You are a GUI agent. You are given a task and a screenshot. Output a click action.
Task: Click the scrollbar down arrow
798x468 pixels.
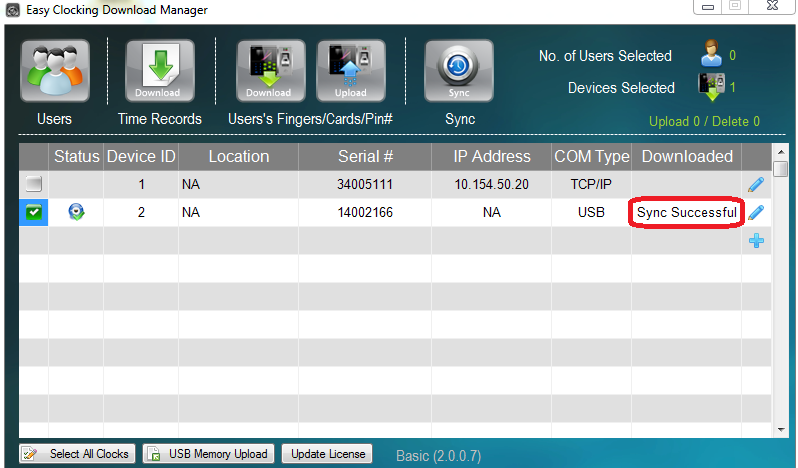click(781, 430)
